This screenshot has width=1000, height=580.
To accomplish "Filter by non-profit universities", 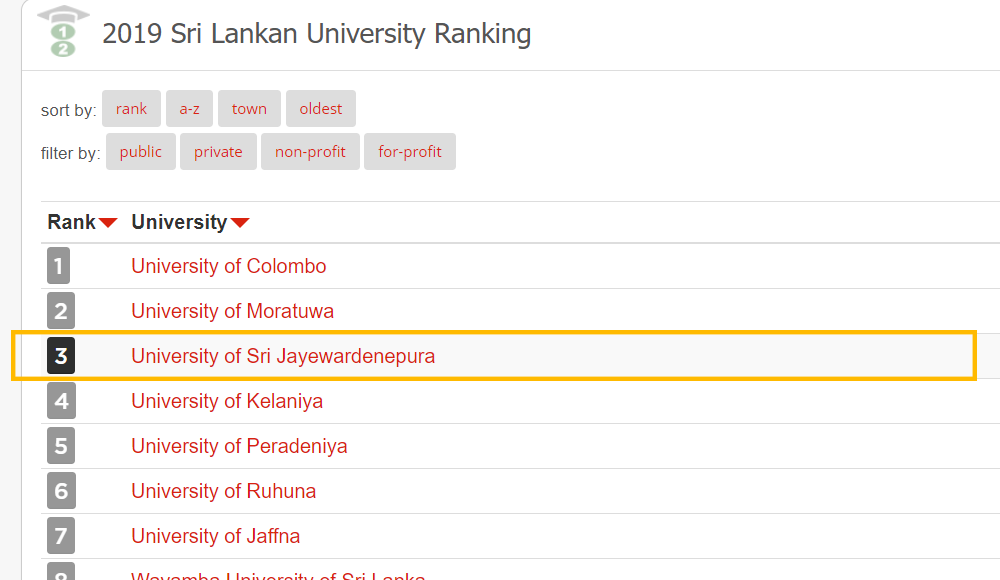I will (x=310, y=152).
